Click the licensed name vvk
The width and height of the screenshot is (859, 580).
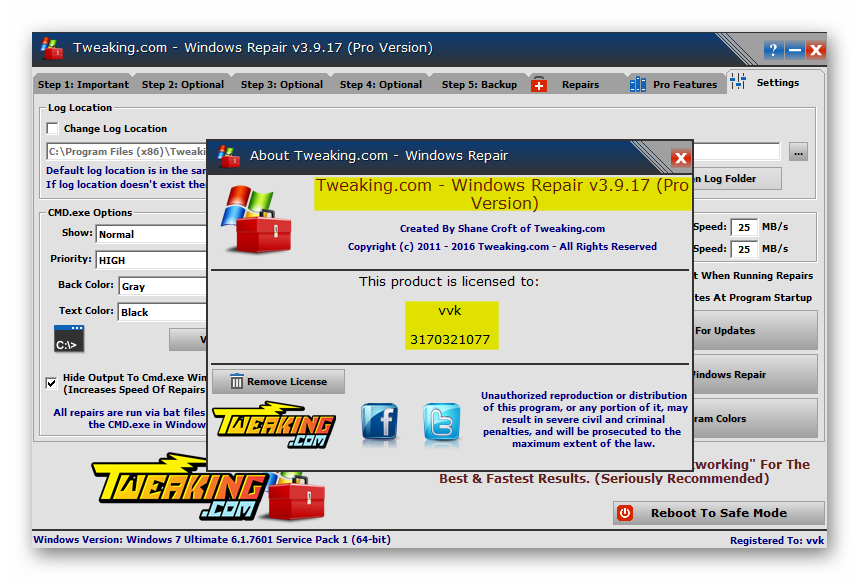point(450,311)
